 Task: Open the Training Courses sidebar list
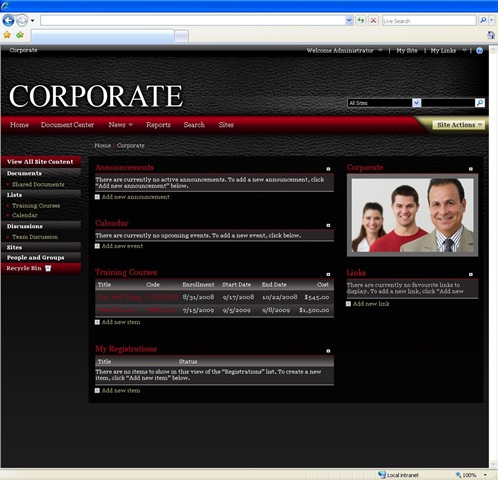pyautogui.click(x=36, y=206)
